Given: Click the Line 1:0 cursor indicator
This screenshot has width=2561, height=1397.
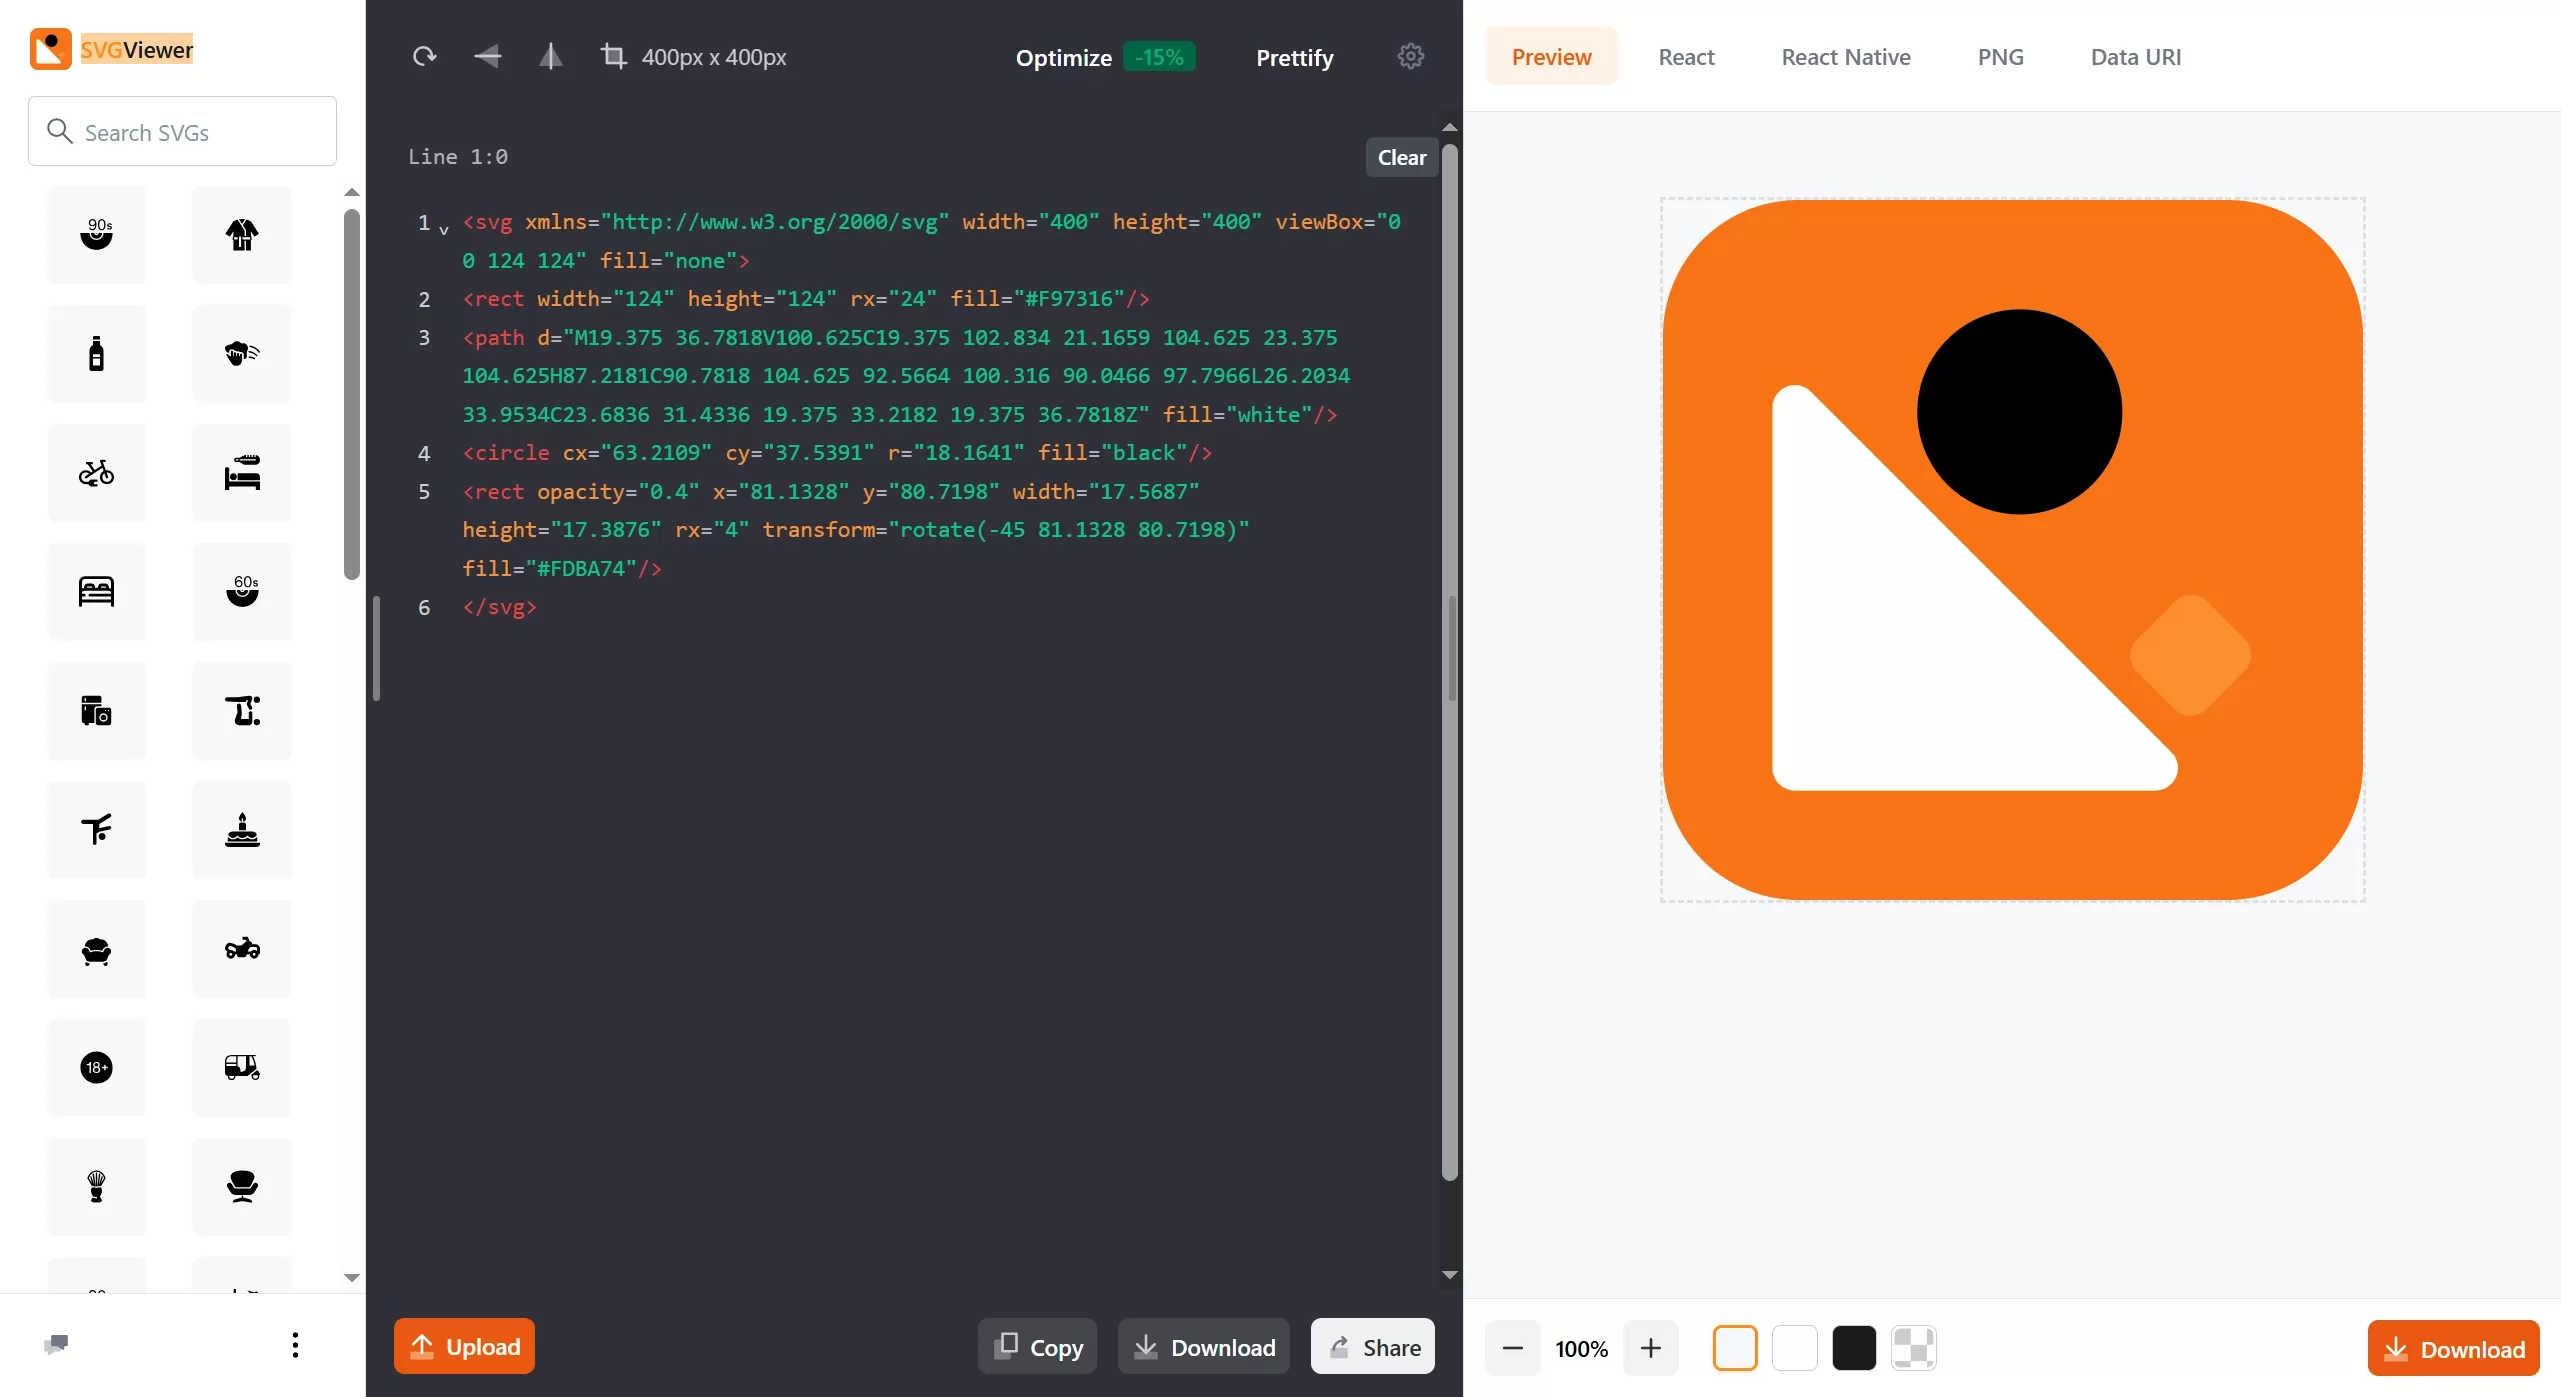Looking at the screenshot, I should 458,157.
